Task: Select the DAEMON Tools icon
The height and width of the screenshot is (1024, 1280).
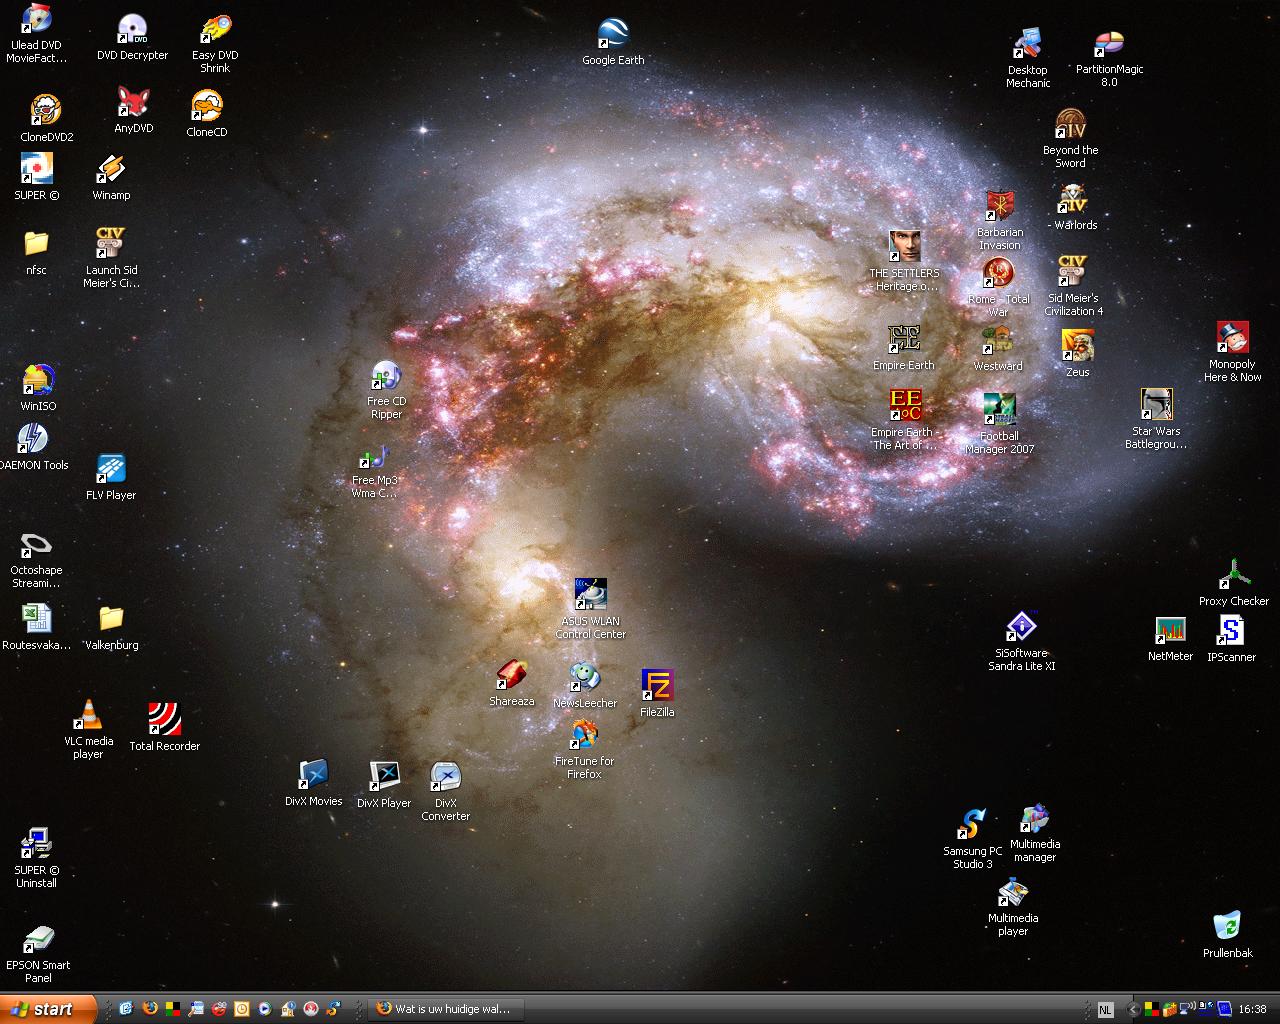Action: tap(33, 440)
